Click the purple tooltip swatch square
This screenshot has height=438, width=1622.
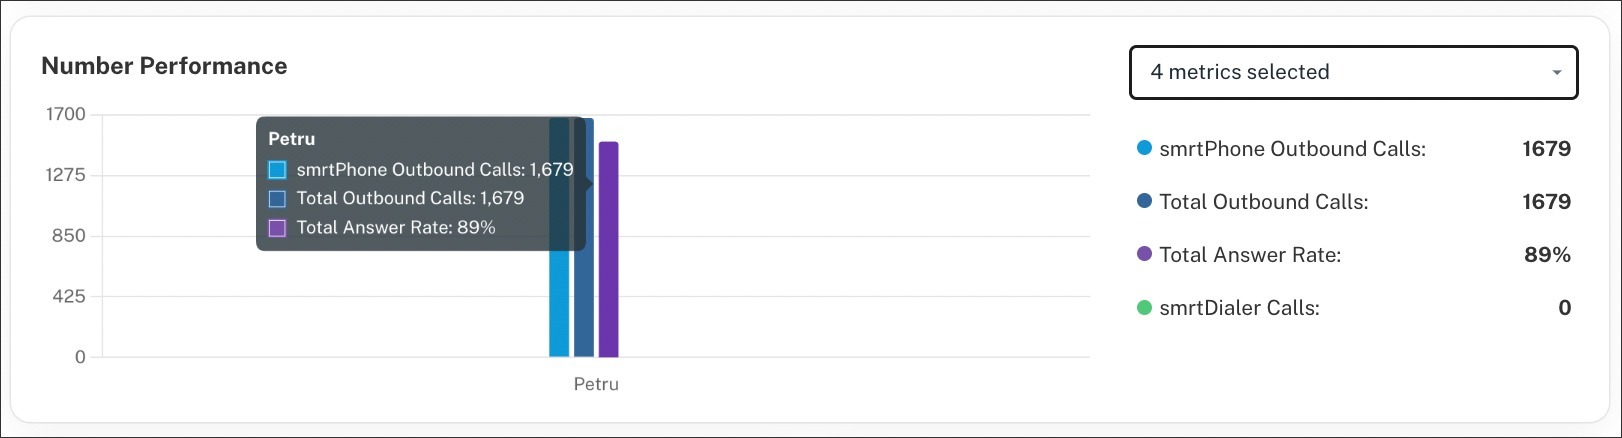pyautogui.click(x=278, y=228)
